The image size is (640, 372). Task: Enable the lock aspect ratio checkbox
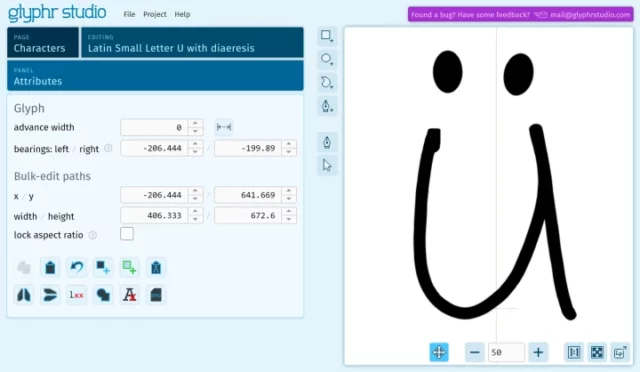(x=127, y=234)
